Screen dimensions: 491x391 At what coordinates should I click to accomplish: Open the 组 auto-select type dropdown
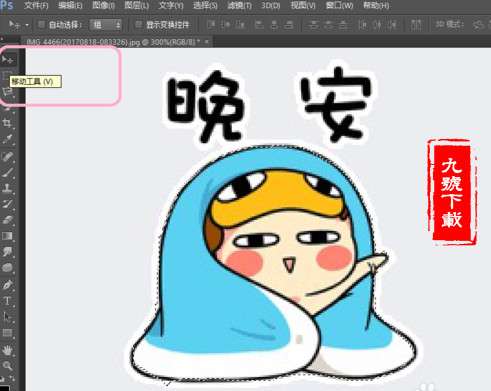tap(105, 25)
